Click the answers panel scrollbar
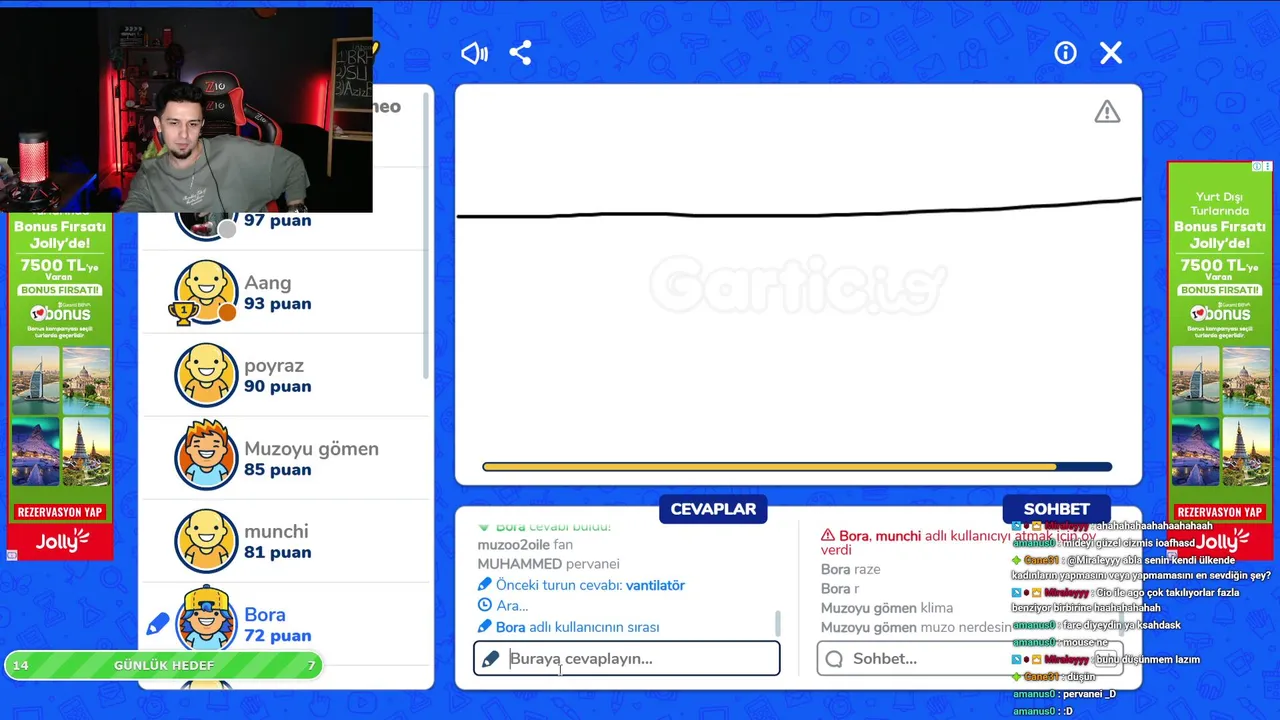The width and height of the screenshot is (1280, 720). [x=777, y=623]
